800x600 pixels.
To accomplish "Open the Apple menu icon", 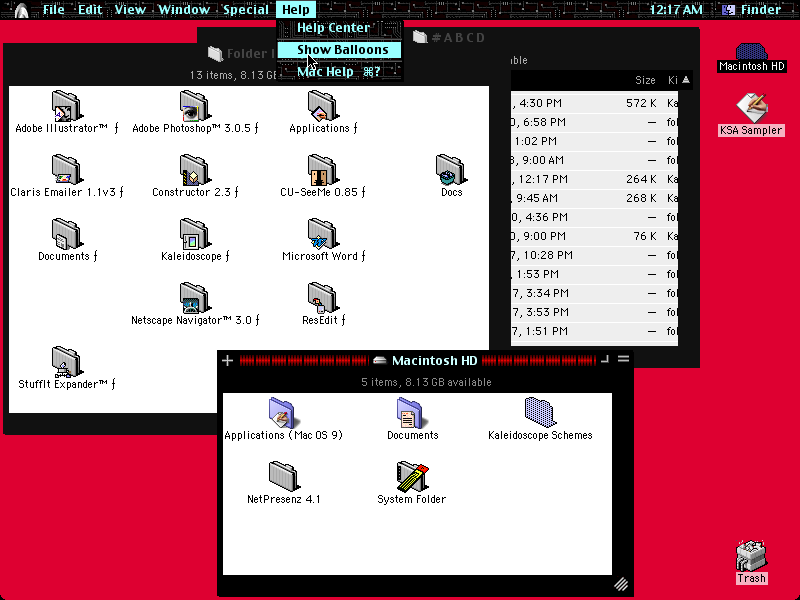I will pyautogui.click(x=21, y=10).
